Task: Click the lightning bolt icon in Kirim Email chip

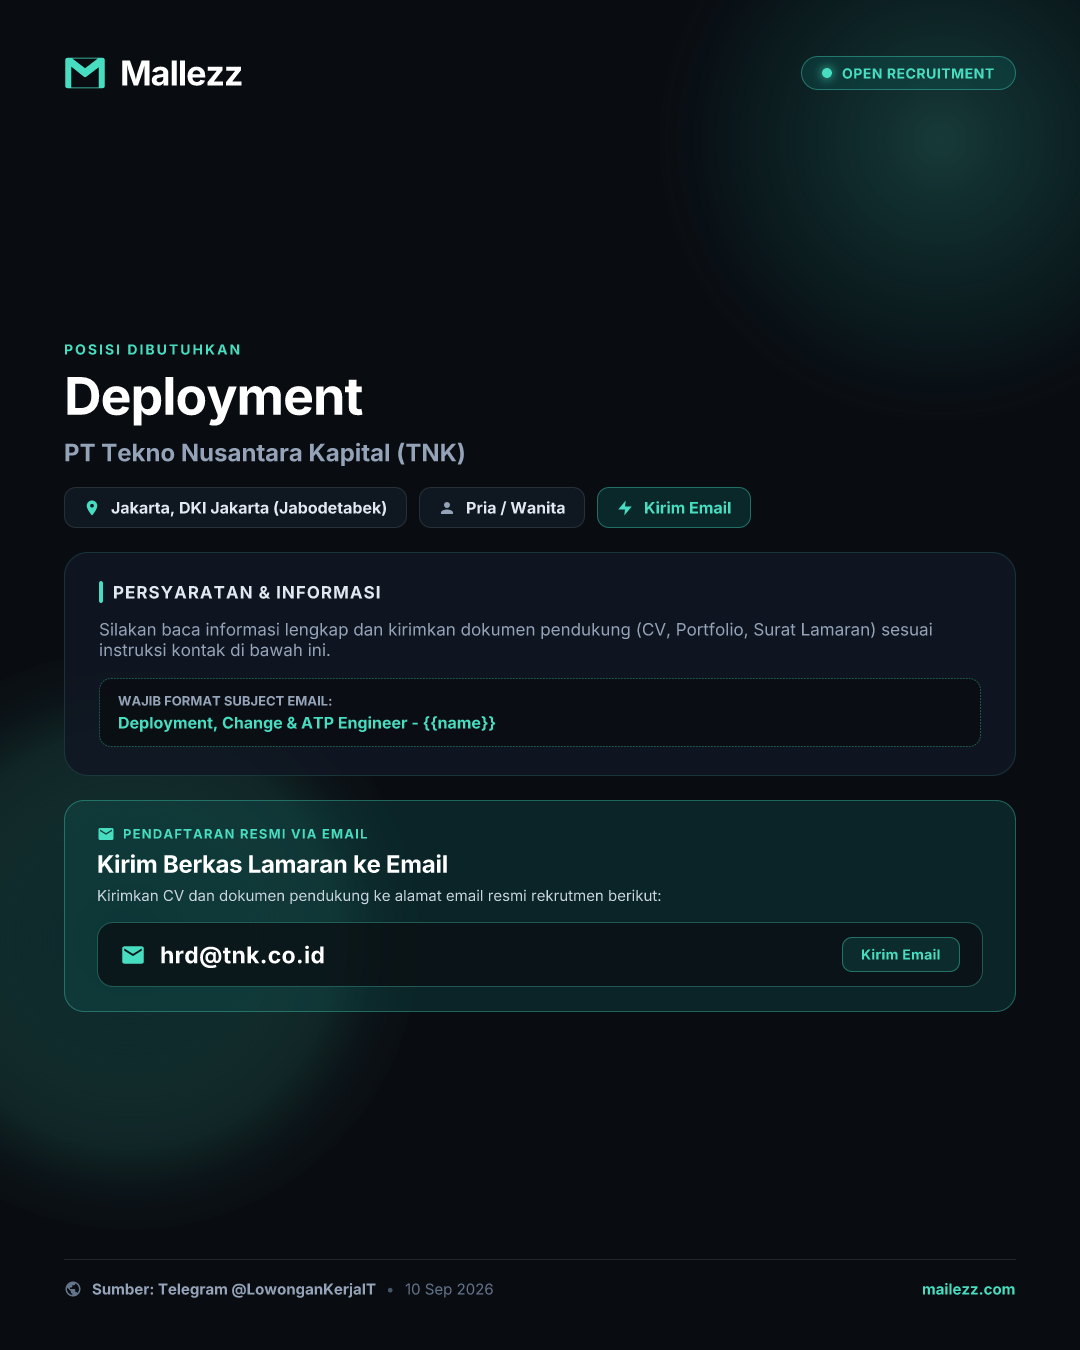Action: [625, 508]
